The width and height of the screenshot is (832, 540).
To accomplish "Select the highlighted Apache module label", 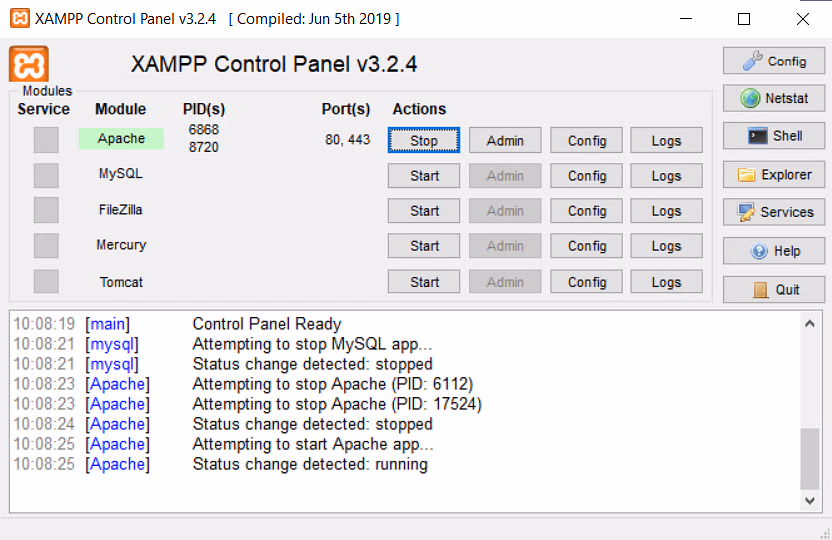I will pyautogui.click(x=121, y=138).
